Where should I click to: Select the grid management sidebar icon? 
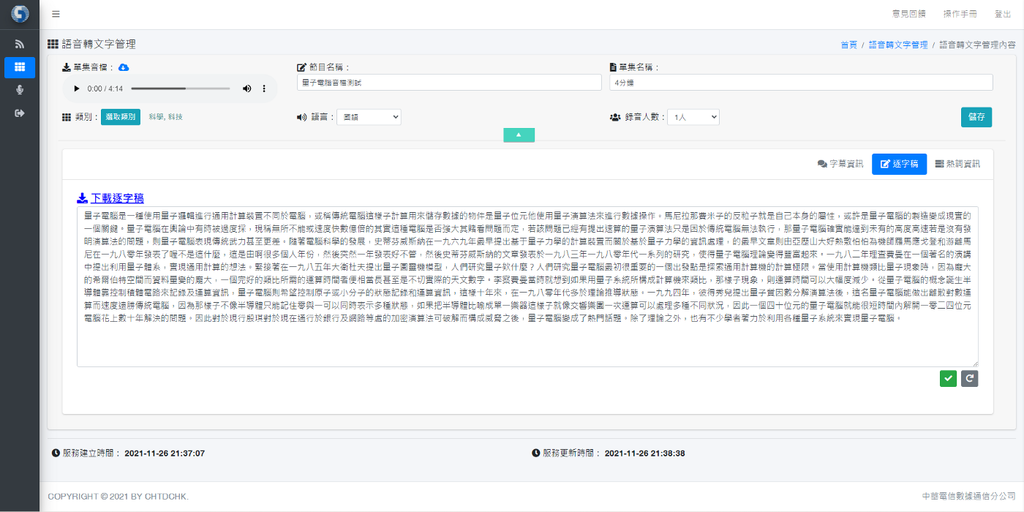pyautogui.click(x=20, y=67)
